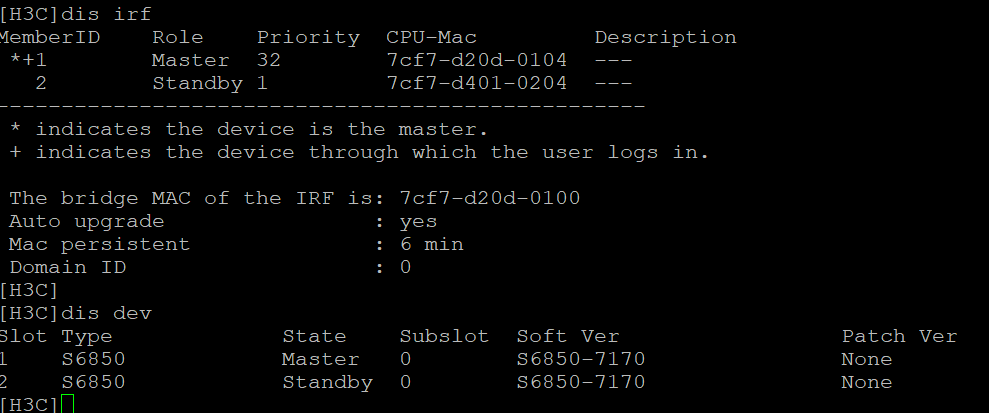Click the CPU-Mac column header
The height and width of the screenshot is (413, 989).
[431, 37]
